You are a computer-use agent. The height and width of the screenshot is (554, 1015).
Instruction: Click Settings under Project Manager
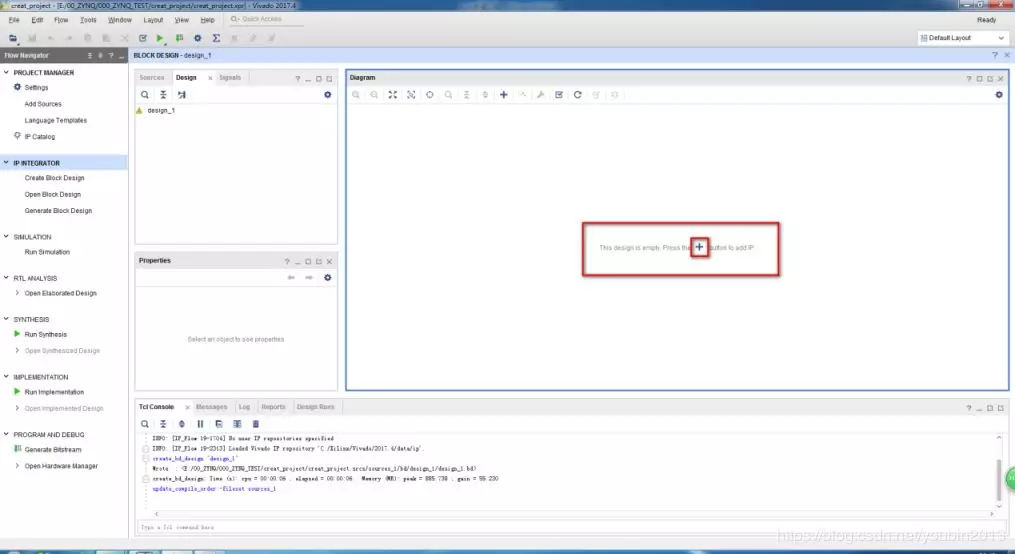(36, 87)
